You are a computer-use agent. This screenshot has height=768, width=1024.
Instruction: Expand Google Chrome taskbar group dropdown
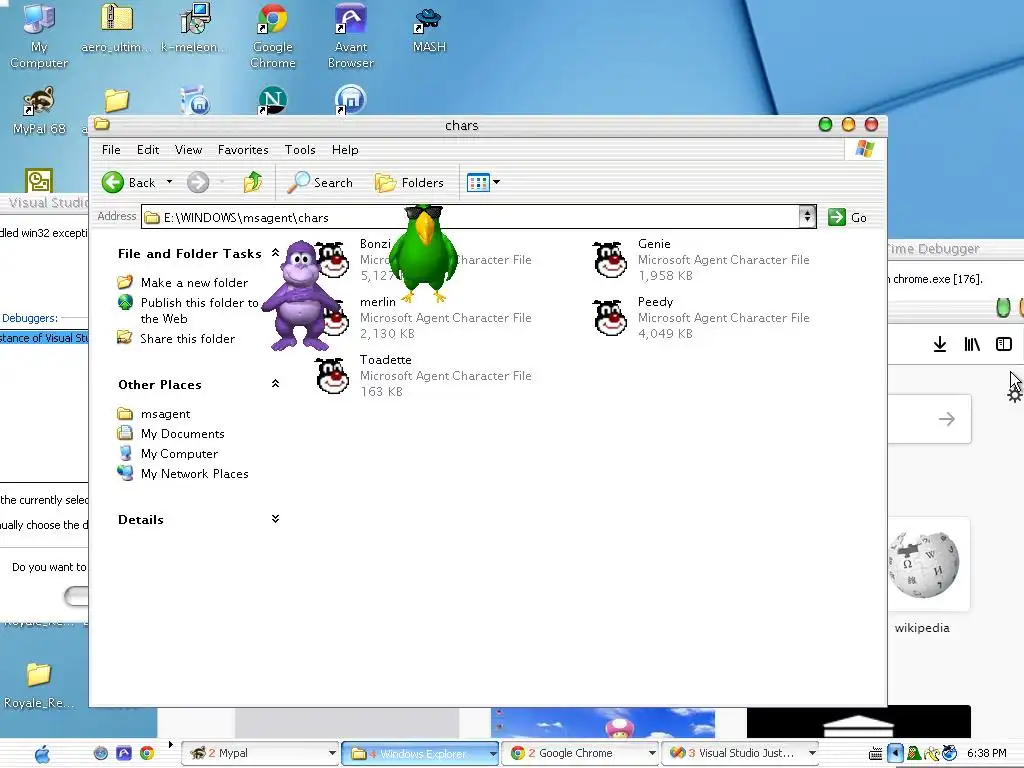(652, 753)
